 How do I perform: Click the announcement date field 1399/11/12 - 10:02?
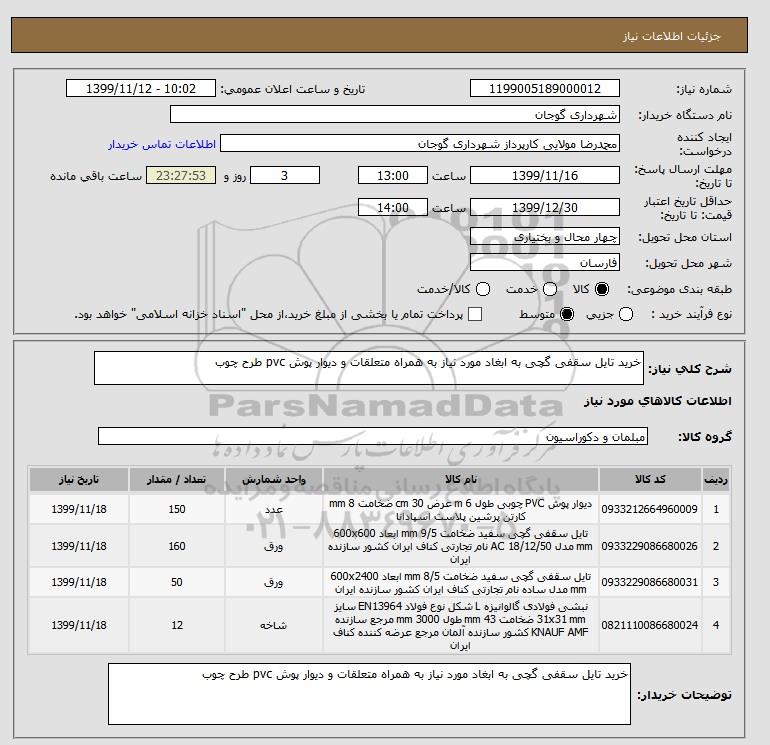(x=141, y=88)
